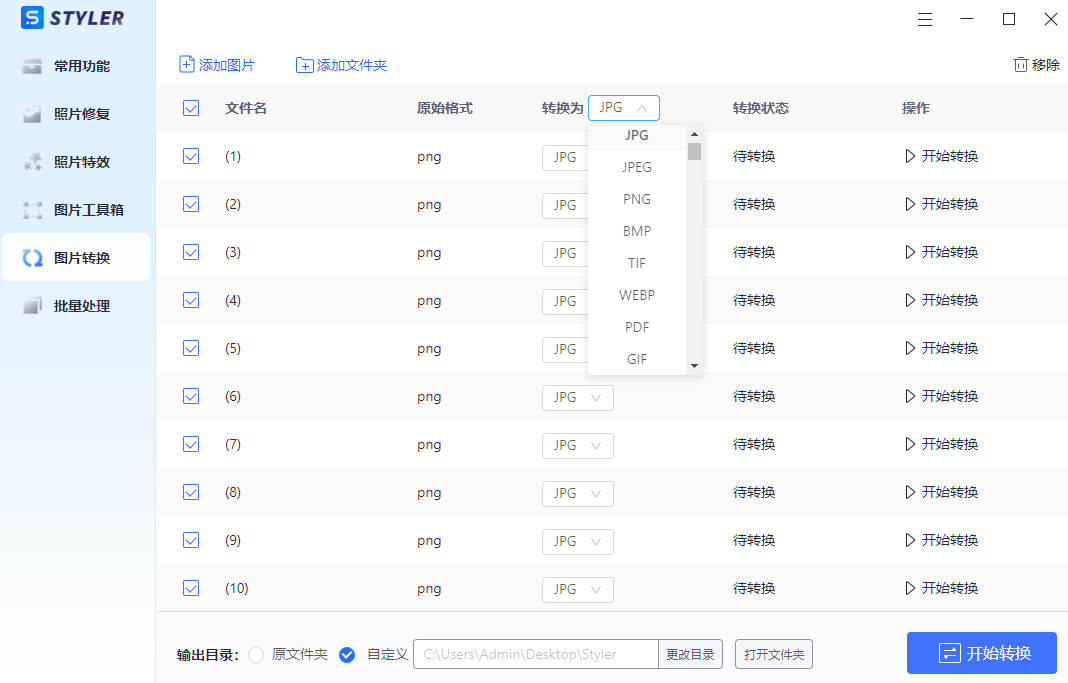Click the 移除 trash icon
This screenshot has width=1068, height=683.
(1020, 65)
